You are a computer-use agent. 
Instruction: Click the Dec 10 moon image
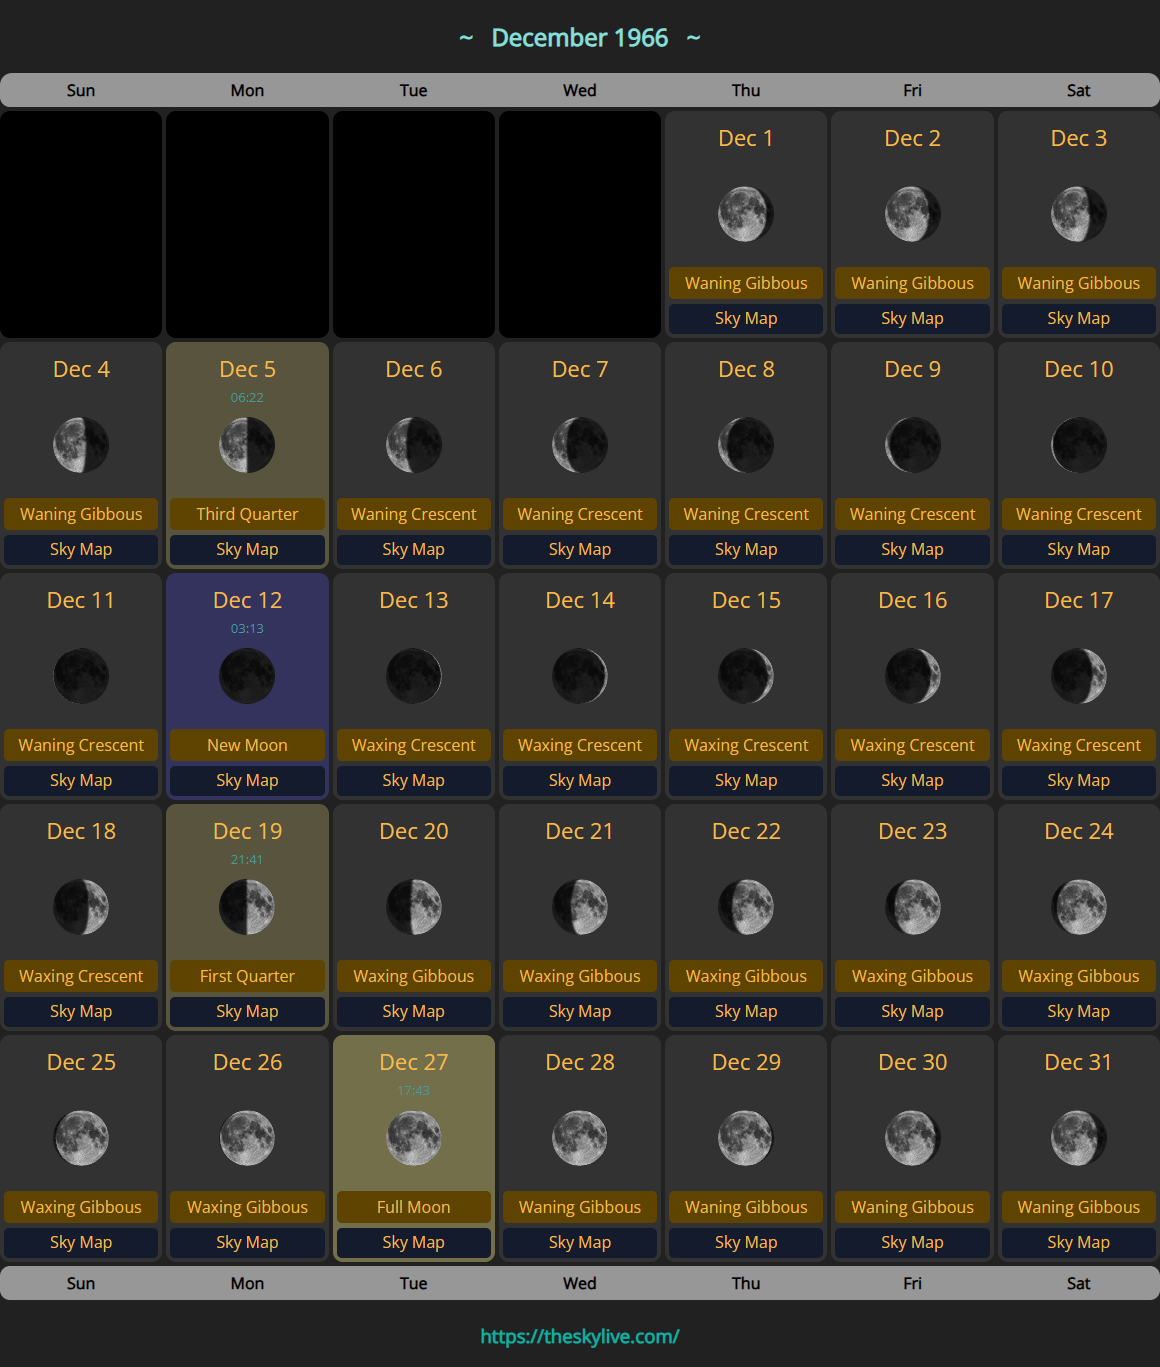tap(1079, 445)
